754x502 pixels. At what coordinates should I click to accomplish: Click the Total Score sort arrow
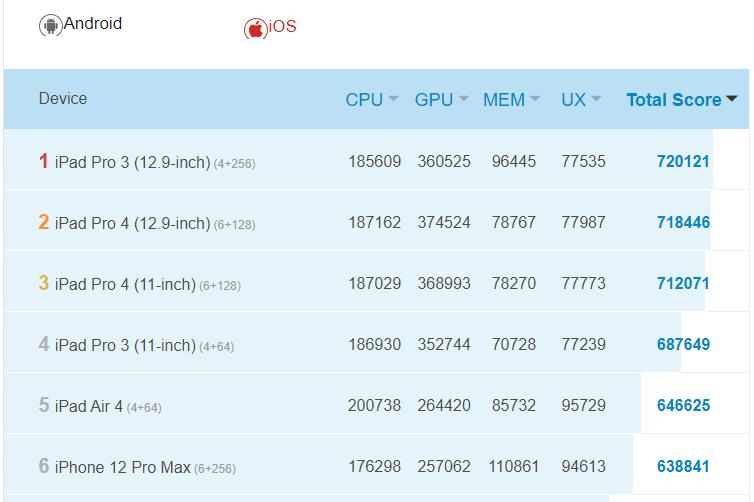point(731,100)
